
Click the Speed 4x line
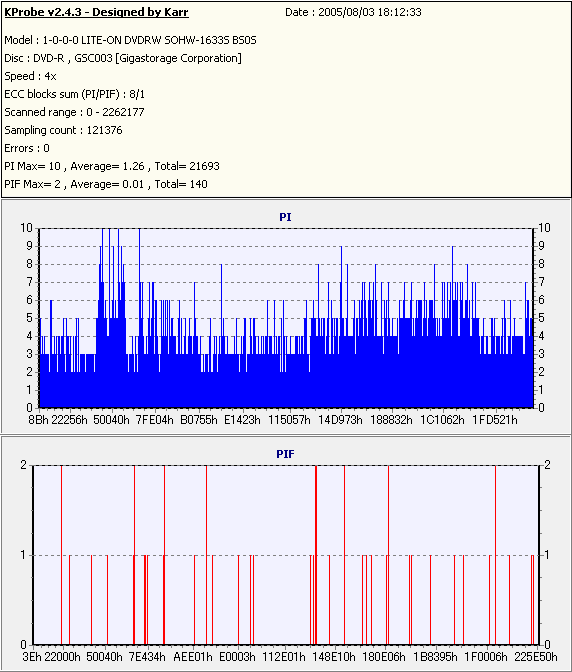click(x=30, y=76)
